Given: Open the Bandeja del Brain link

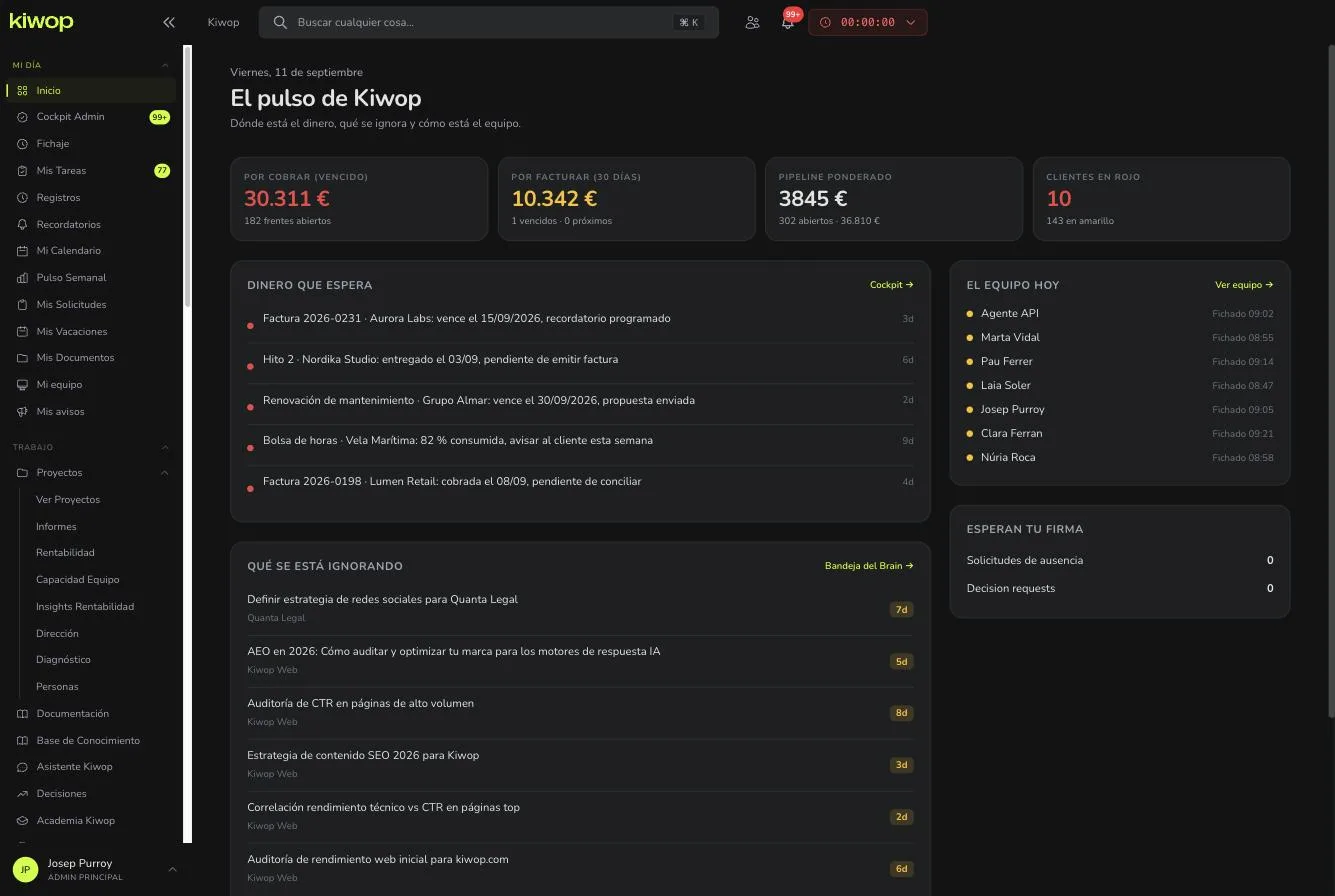Looking at the screenshot, I should (869, 566).
